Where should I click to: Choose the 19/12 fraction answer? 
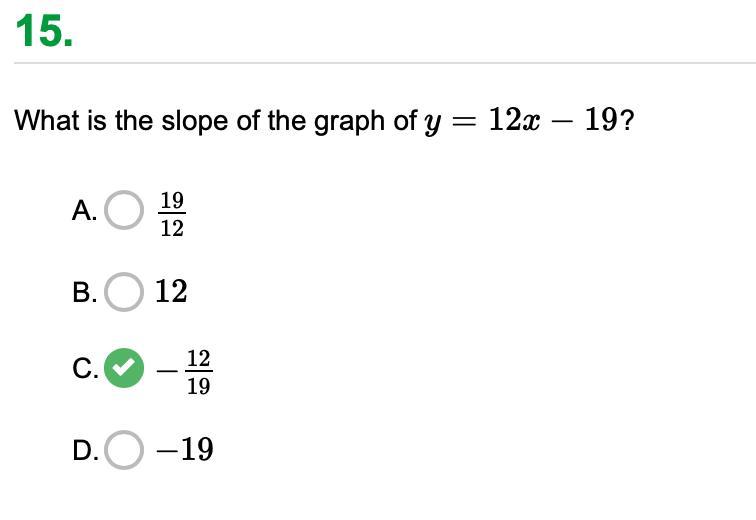click(172, 214)
